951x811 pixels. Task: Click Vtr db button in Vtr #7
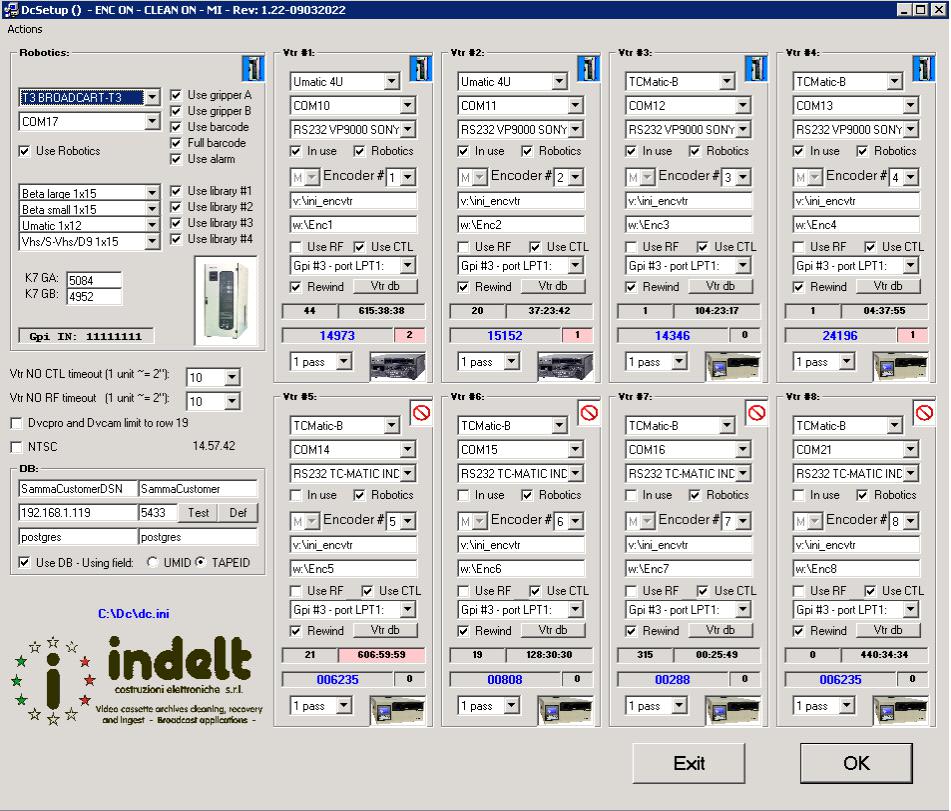point(721,630)
